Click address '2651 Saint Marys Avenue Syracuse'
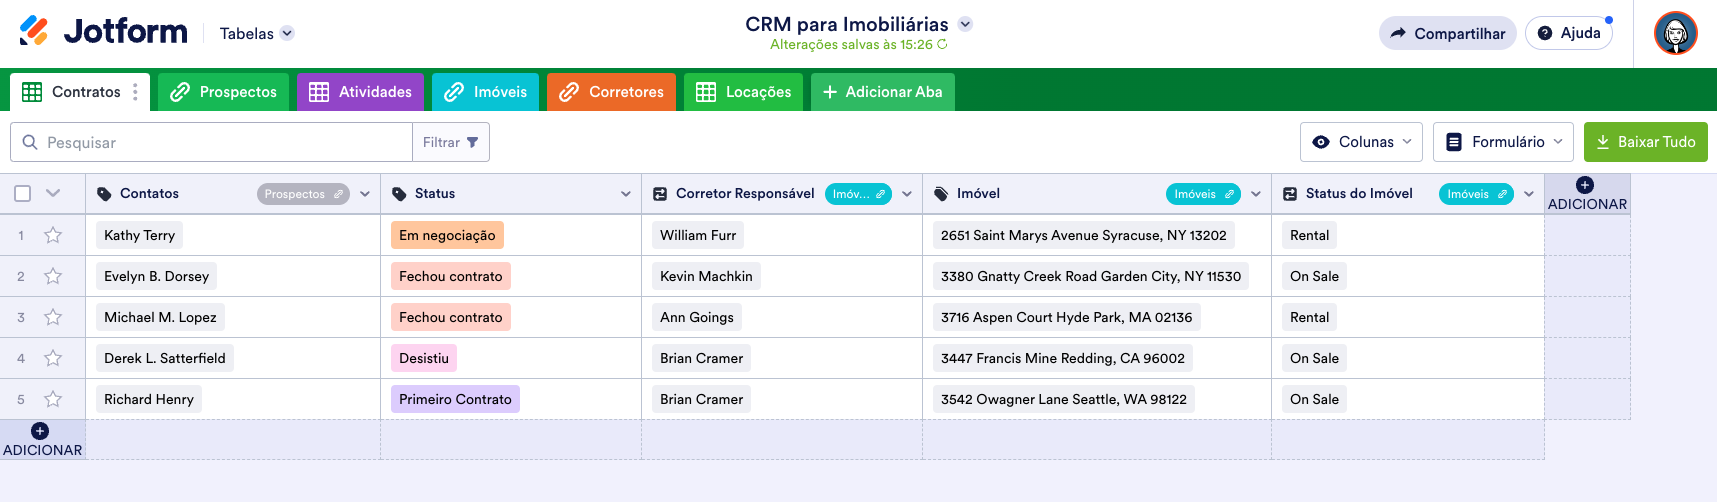This screenshot has height=502, width=1717. [x=1084, y=235]
